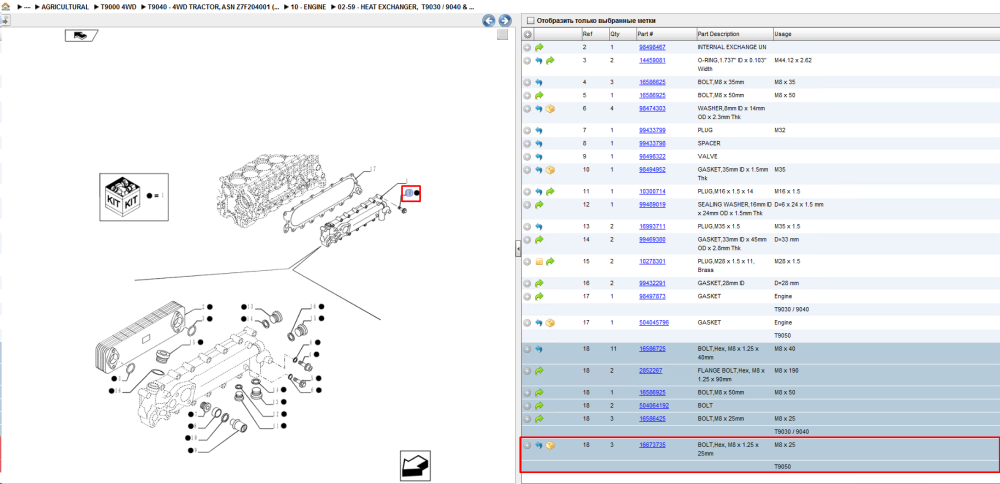
Task: Sort table by Usage column header
Action: pos(886,34)
